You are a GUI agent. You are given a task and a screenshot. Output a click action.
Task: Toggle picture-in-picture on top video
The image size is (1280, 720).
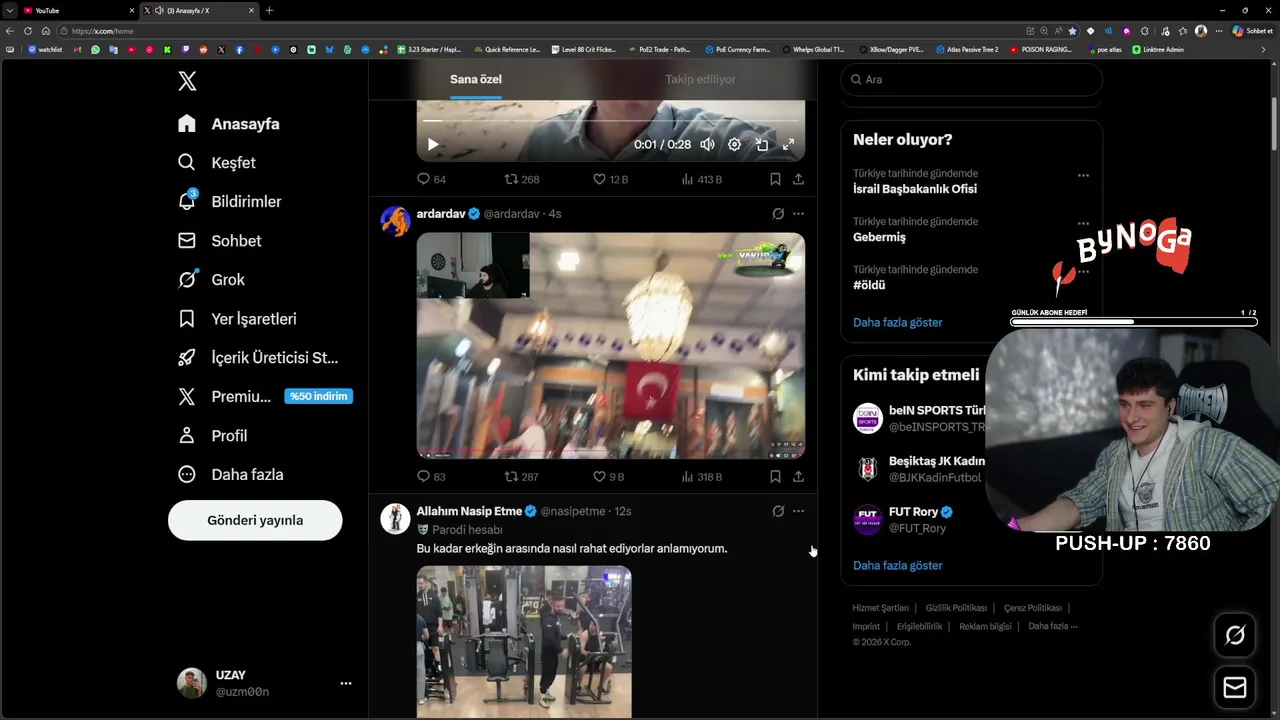761,144
